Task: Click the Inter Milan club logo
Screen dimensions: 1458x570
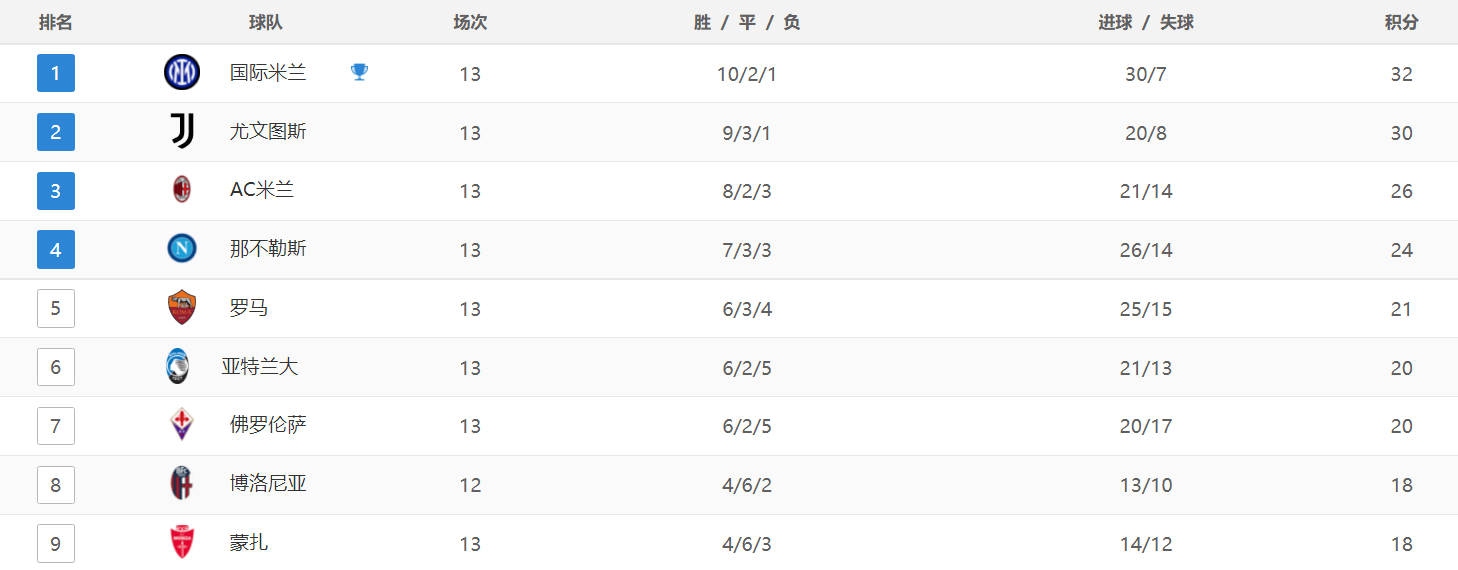Action: tap(182, 73)
